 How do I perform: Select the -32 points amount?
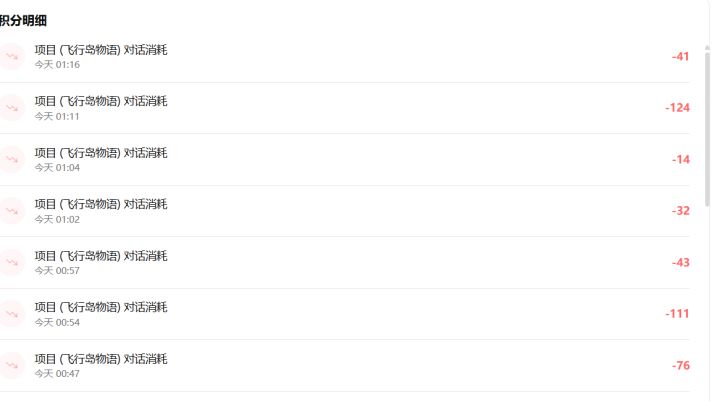[x=681, y=211]
